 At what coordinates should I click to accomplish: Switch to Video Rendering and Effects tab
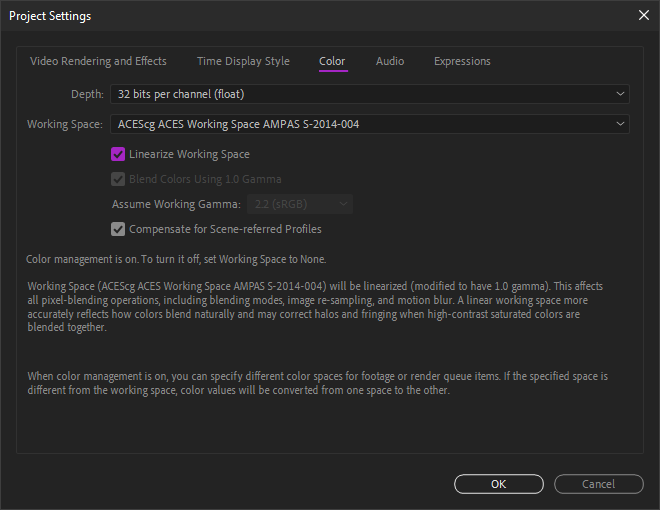[98, 61]
